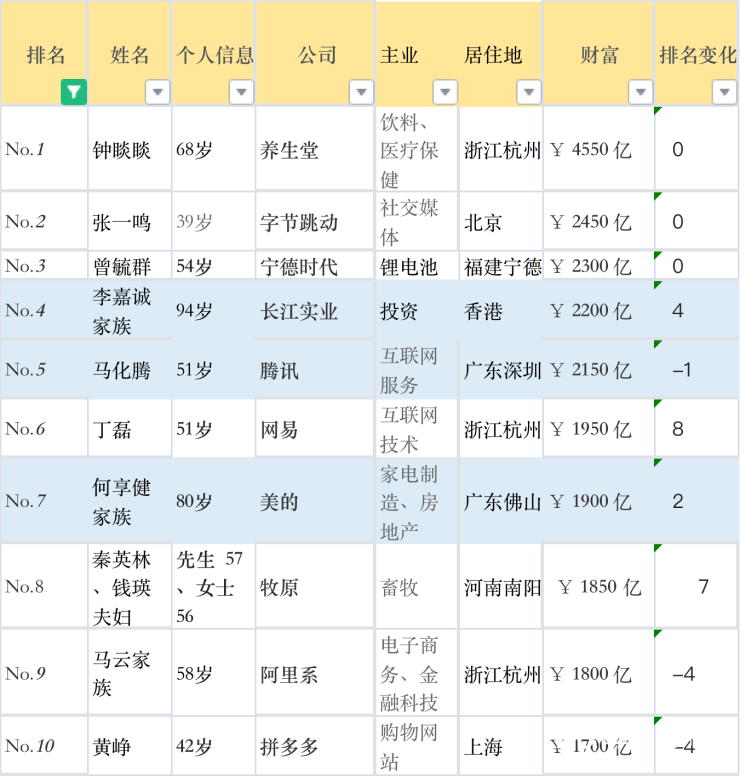The image size is (740, 776).
Task: Select the 公司 header text
Action: click(x=317, y=55)
